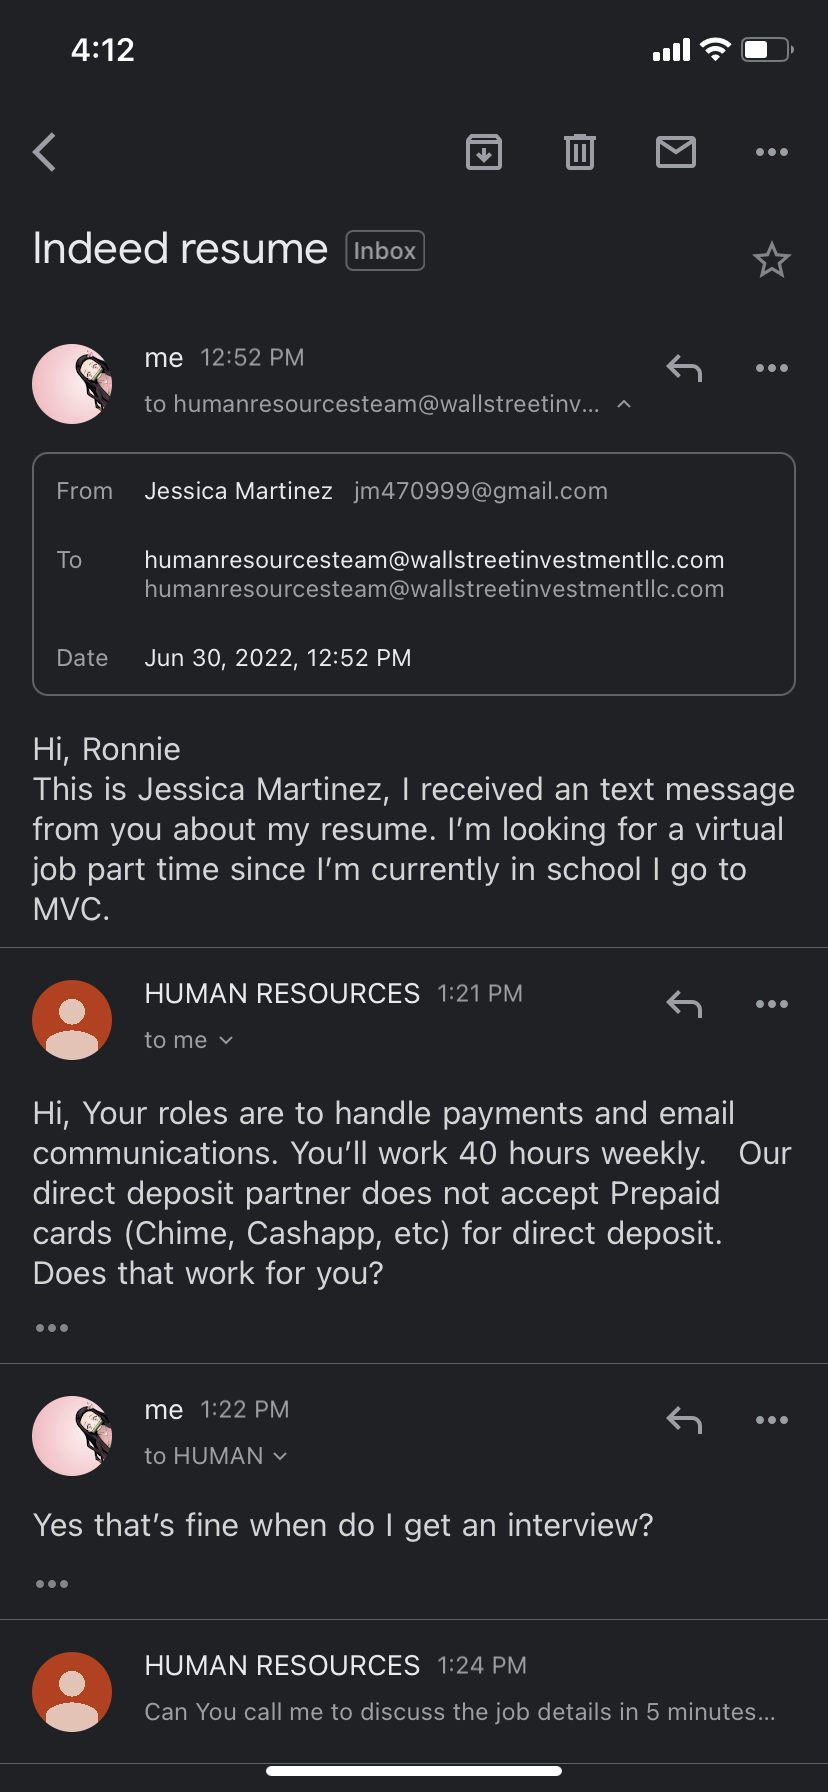828x1792 pixels.
Task: Delete conversation with trash icon
Action: 580,152
